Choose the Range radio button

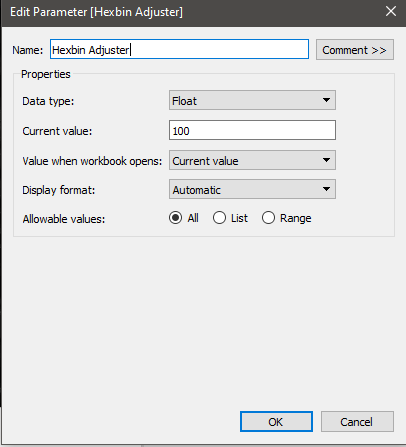coord(268,218)
